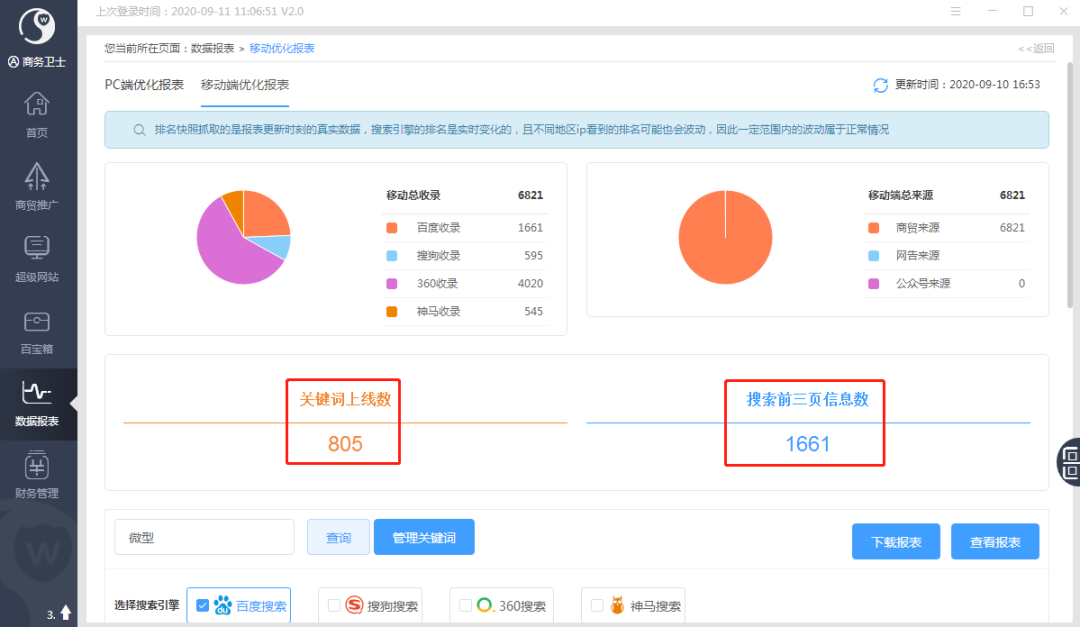Click the 360搜索 ring logo
Viewport: 1080px width, 627px height.
pos(485,605)
